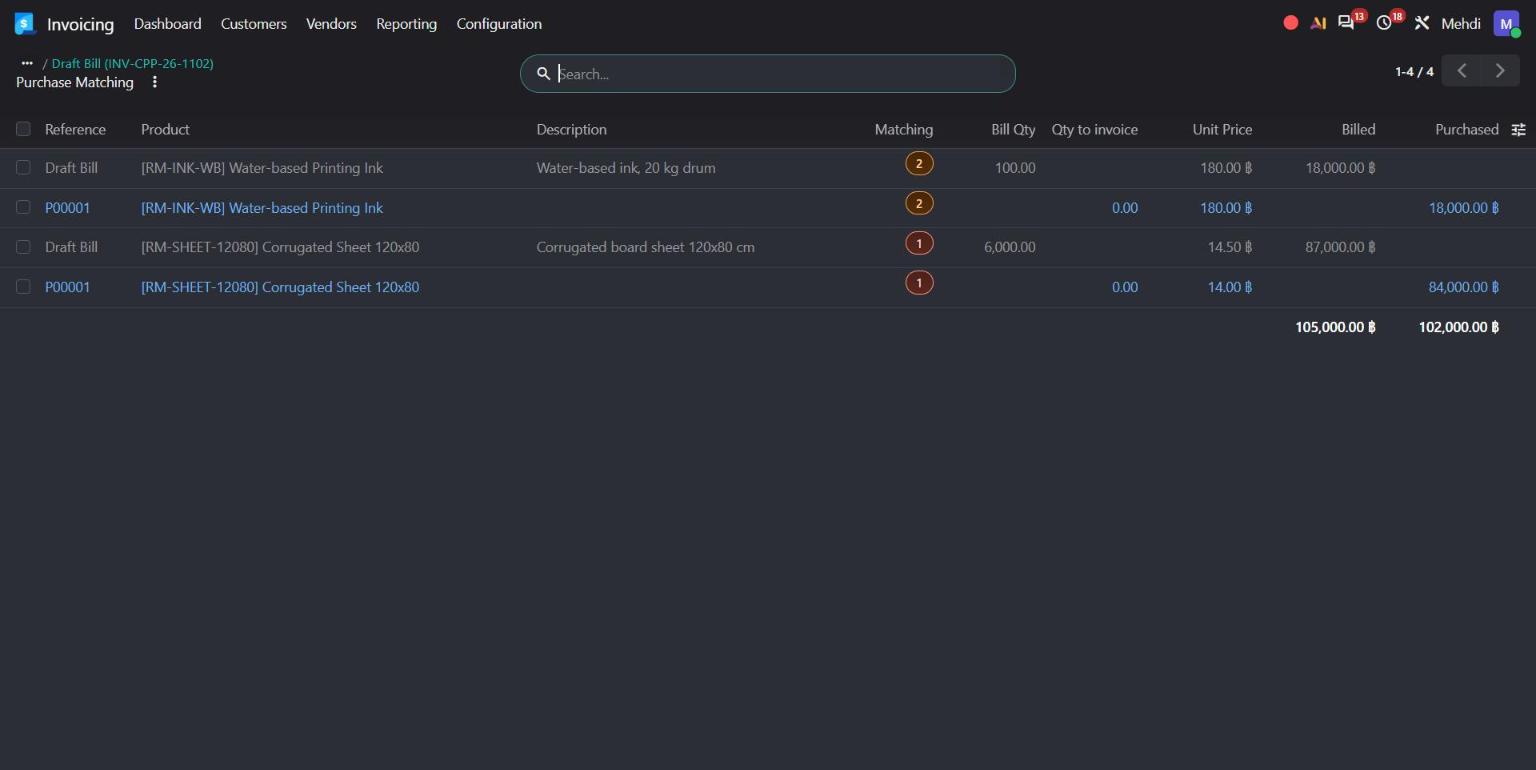The height and width of the screenshot is (770, 1536).
Task: Check the Draft Bill Corrugated Sheet row
Action: point(23,247)
